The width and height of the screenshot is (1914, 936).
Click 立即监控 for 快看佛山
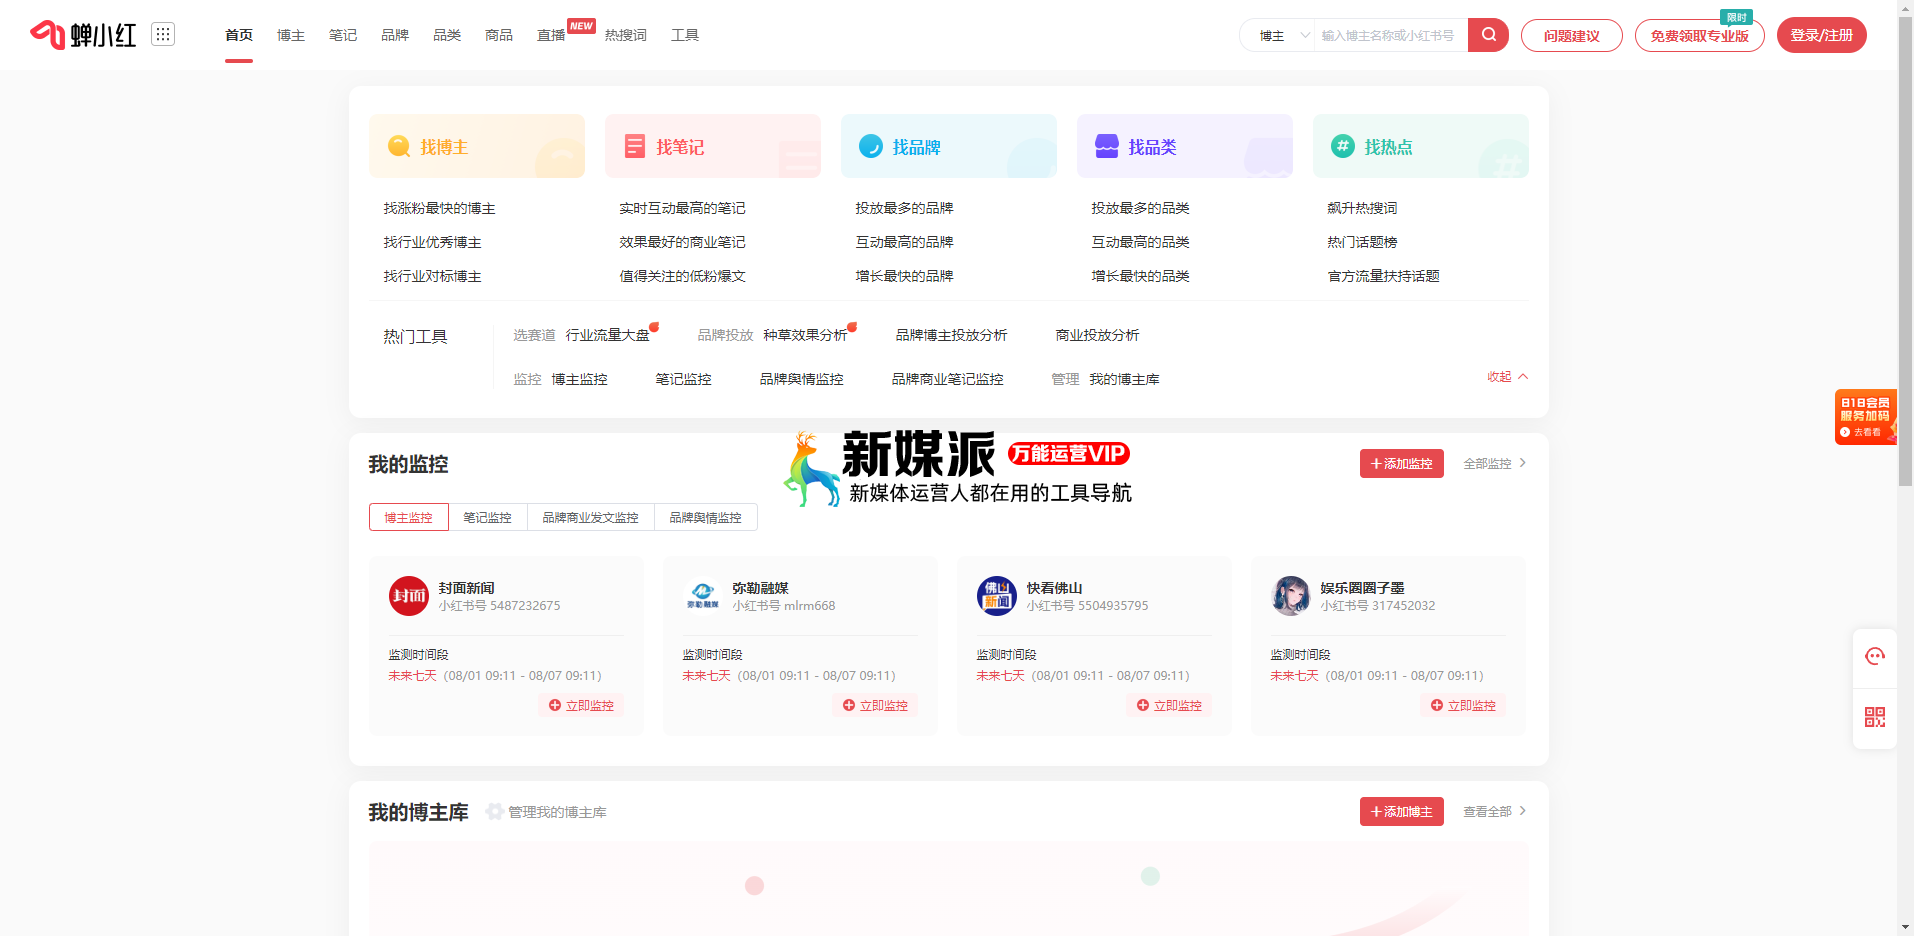pos(1169,705)
